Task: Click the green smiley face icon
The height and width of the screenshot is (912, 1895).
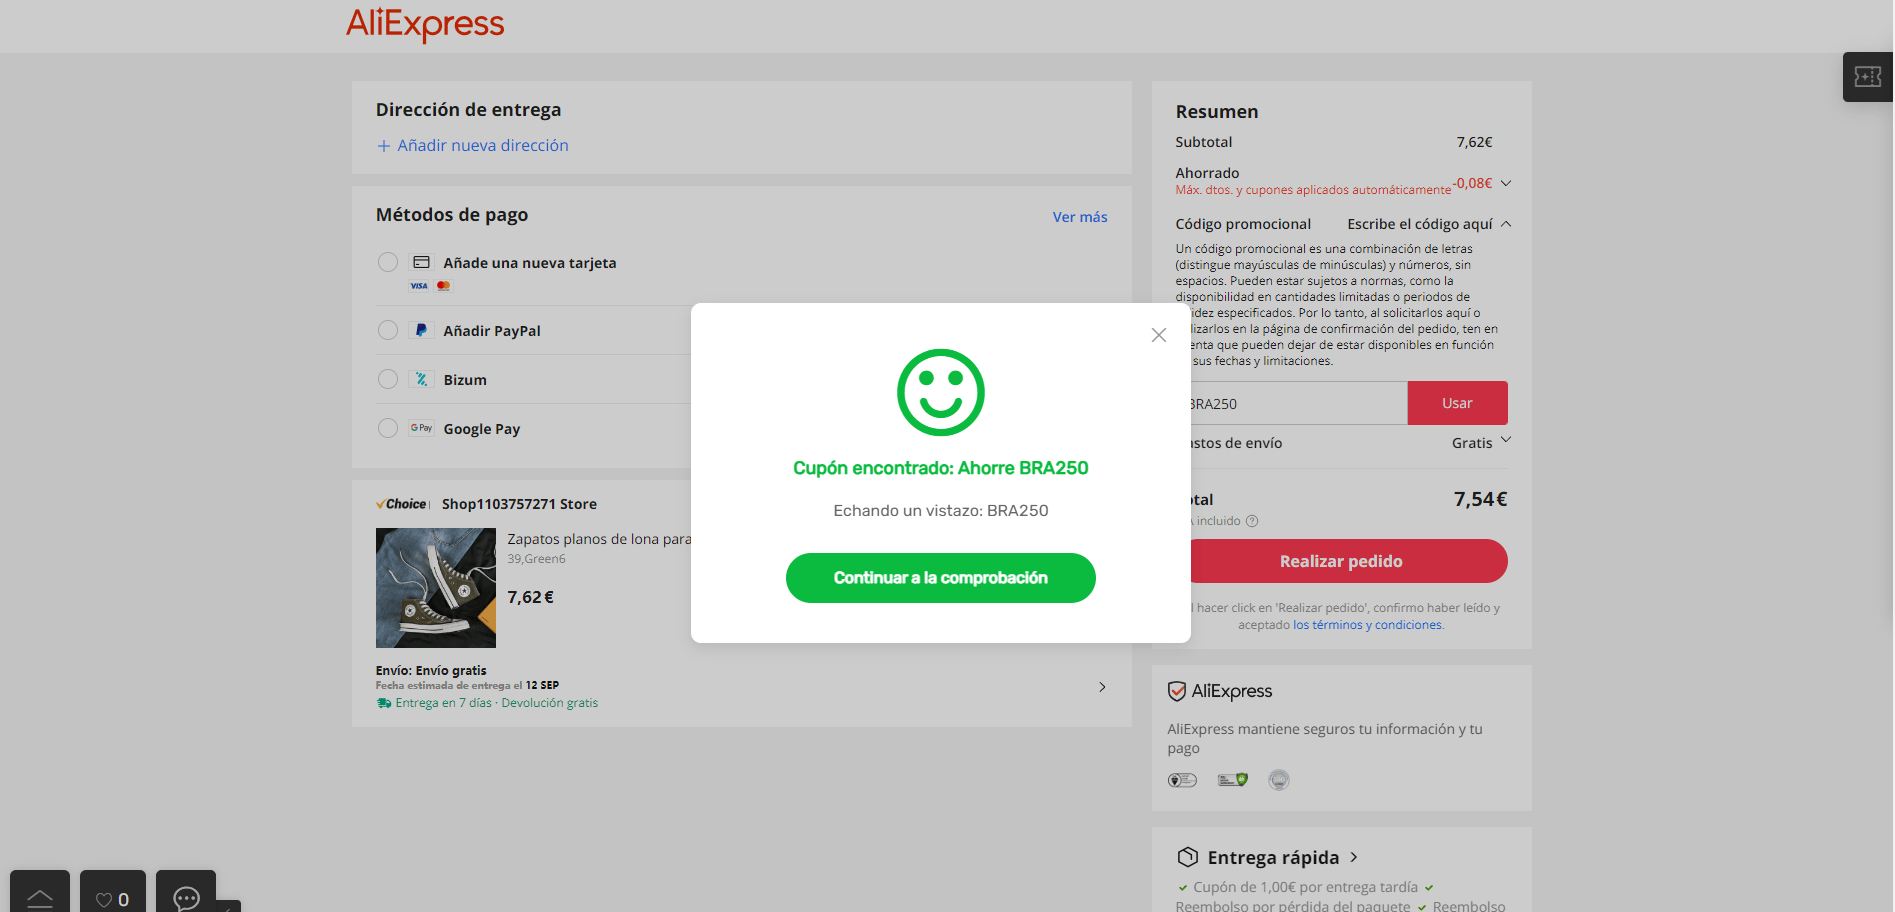Action: 940,392
